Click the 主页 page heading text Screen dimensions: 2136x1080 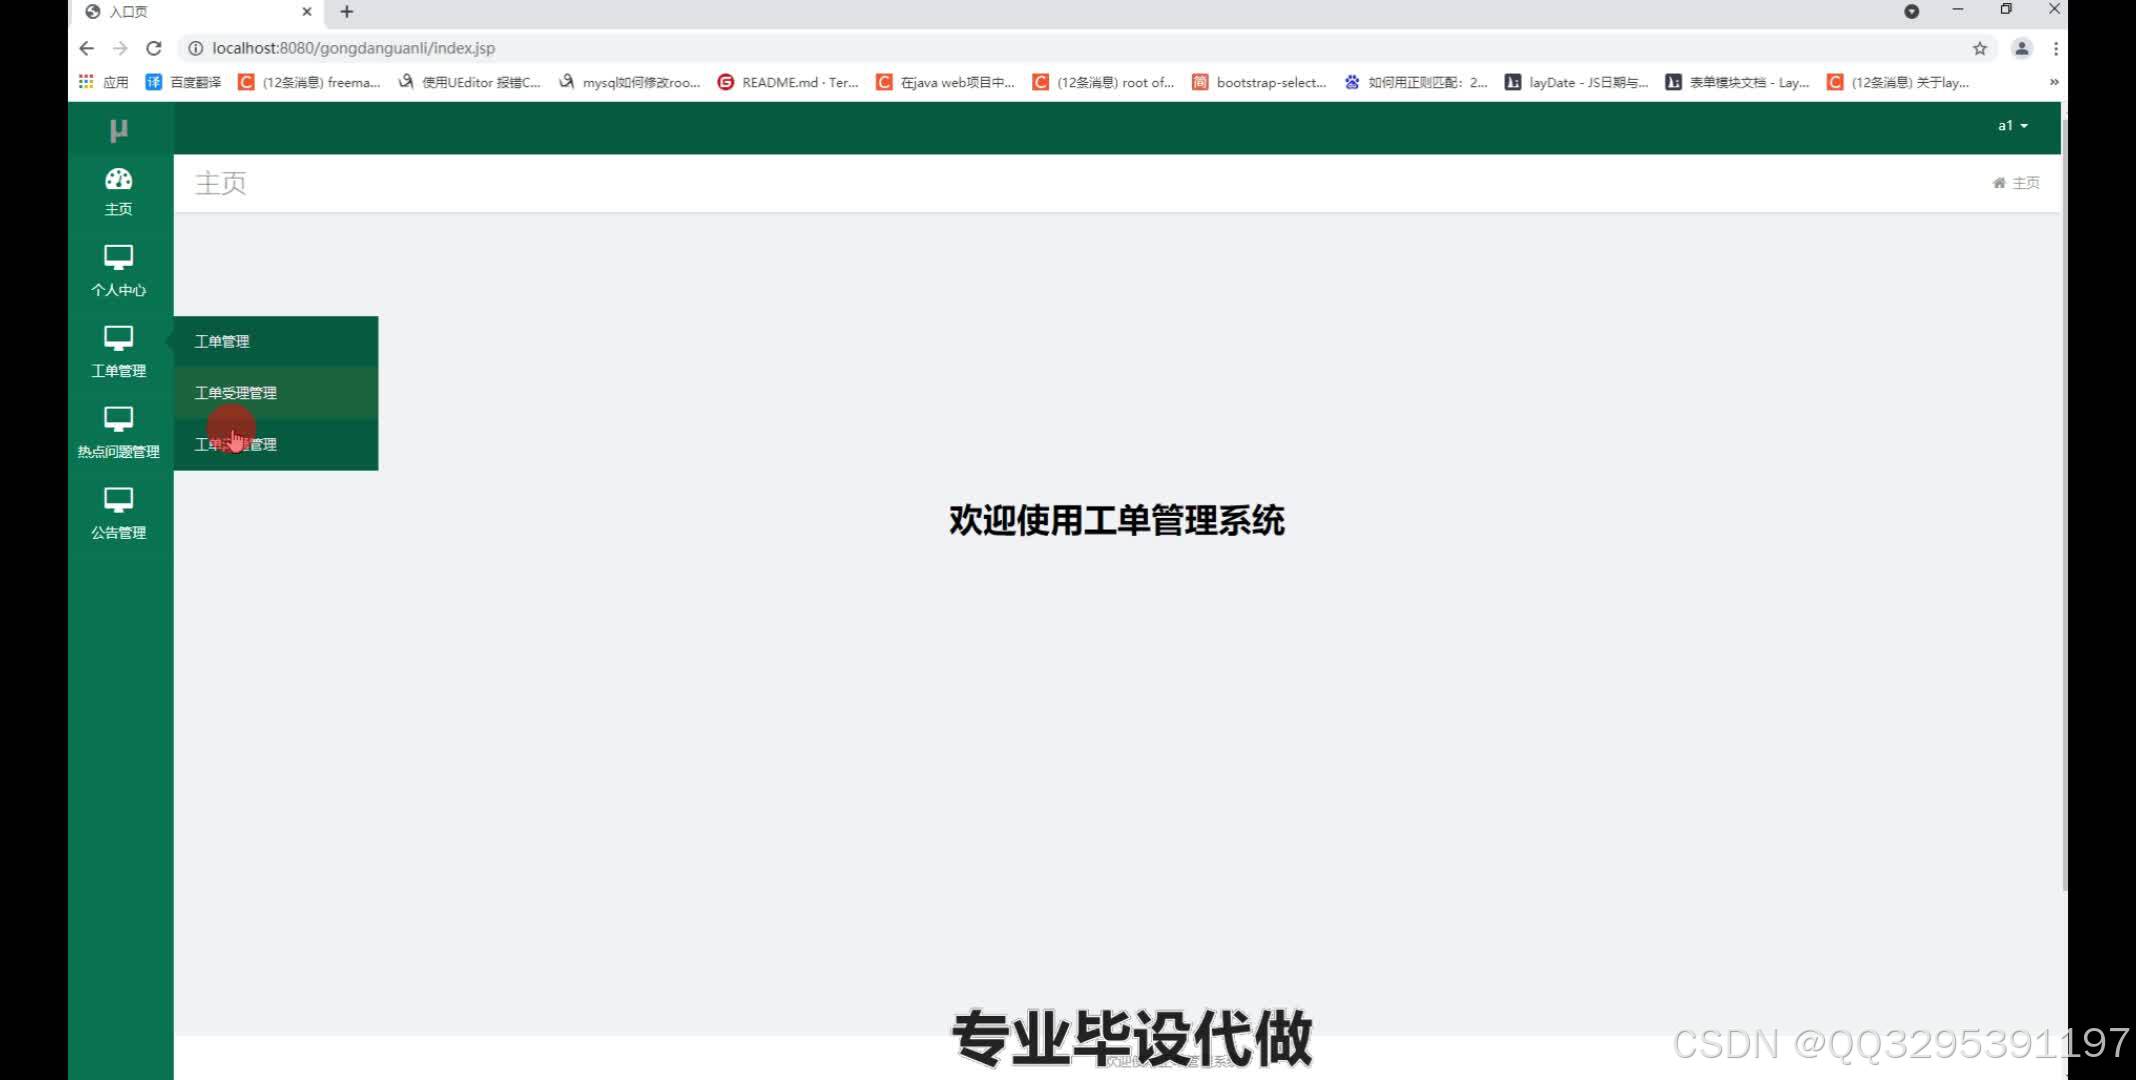coord(221,183)
